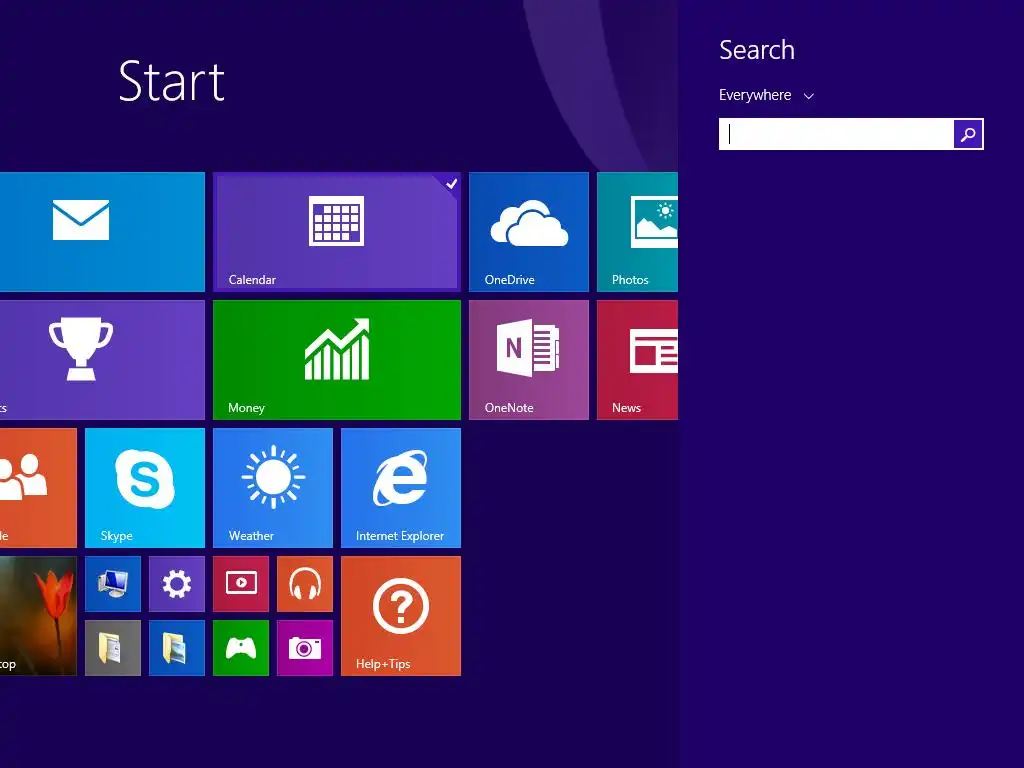This screenshot has height=768, width=1024.
Task: Open the gray documents folder small tile
Action: click(x=113, y=648)
